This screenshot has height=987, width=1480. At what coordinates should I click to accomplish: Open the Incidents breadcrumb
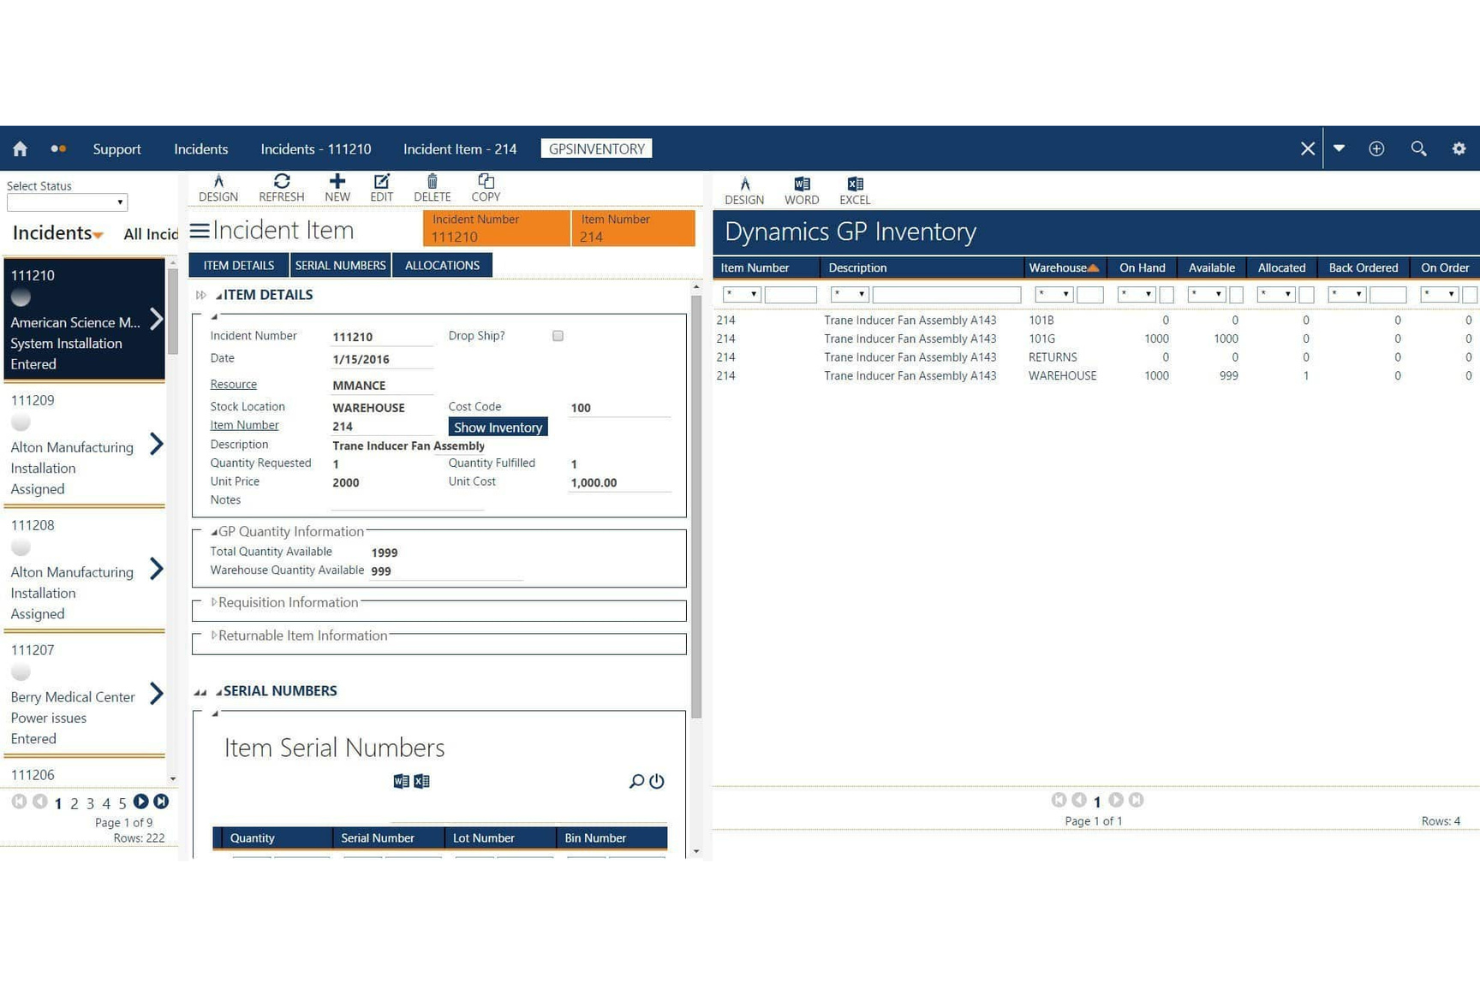click(x=201, y=149)
